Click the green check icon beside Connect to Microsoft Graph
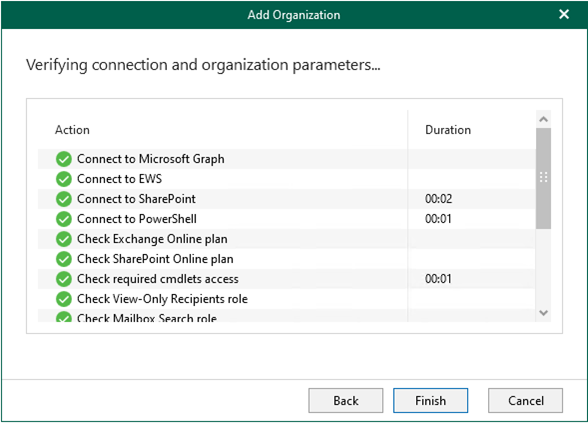Viewport: 588px width, 425px height. pyautogui.click(x=64, y=159)
